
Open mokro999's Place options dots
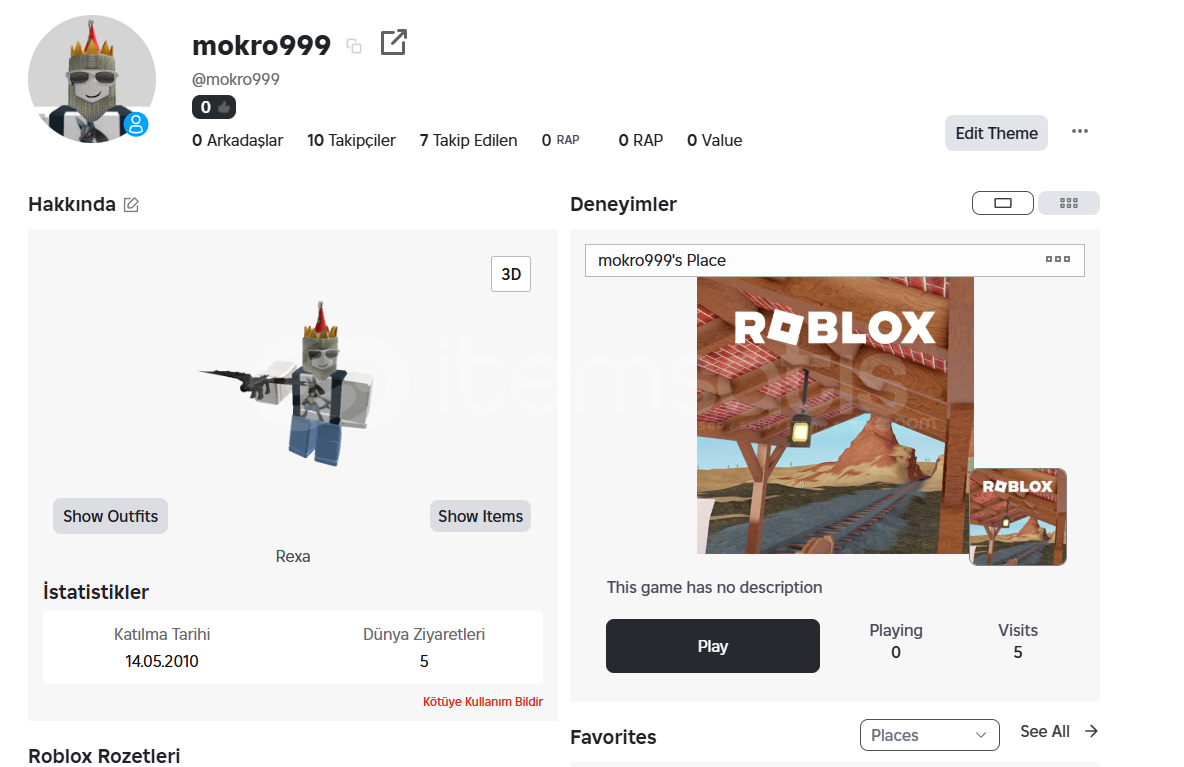pos(1057,259)
